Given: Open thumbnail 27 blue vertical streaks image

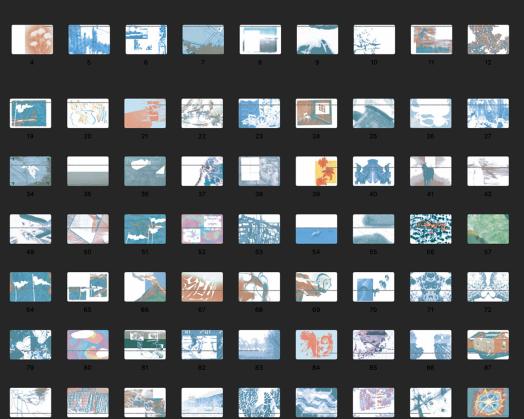Looking at the screenshot, I should pyautogui.click(x=488, y=113).
